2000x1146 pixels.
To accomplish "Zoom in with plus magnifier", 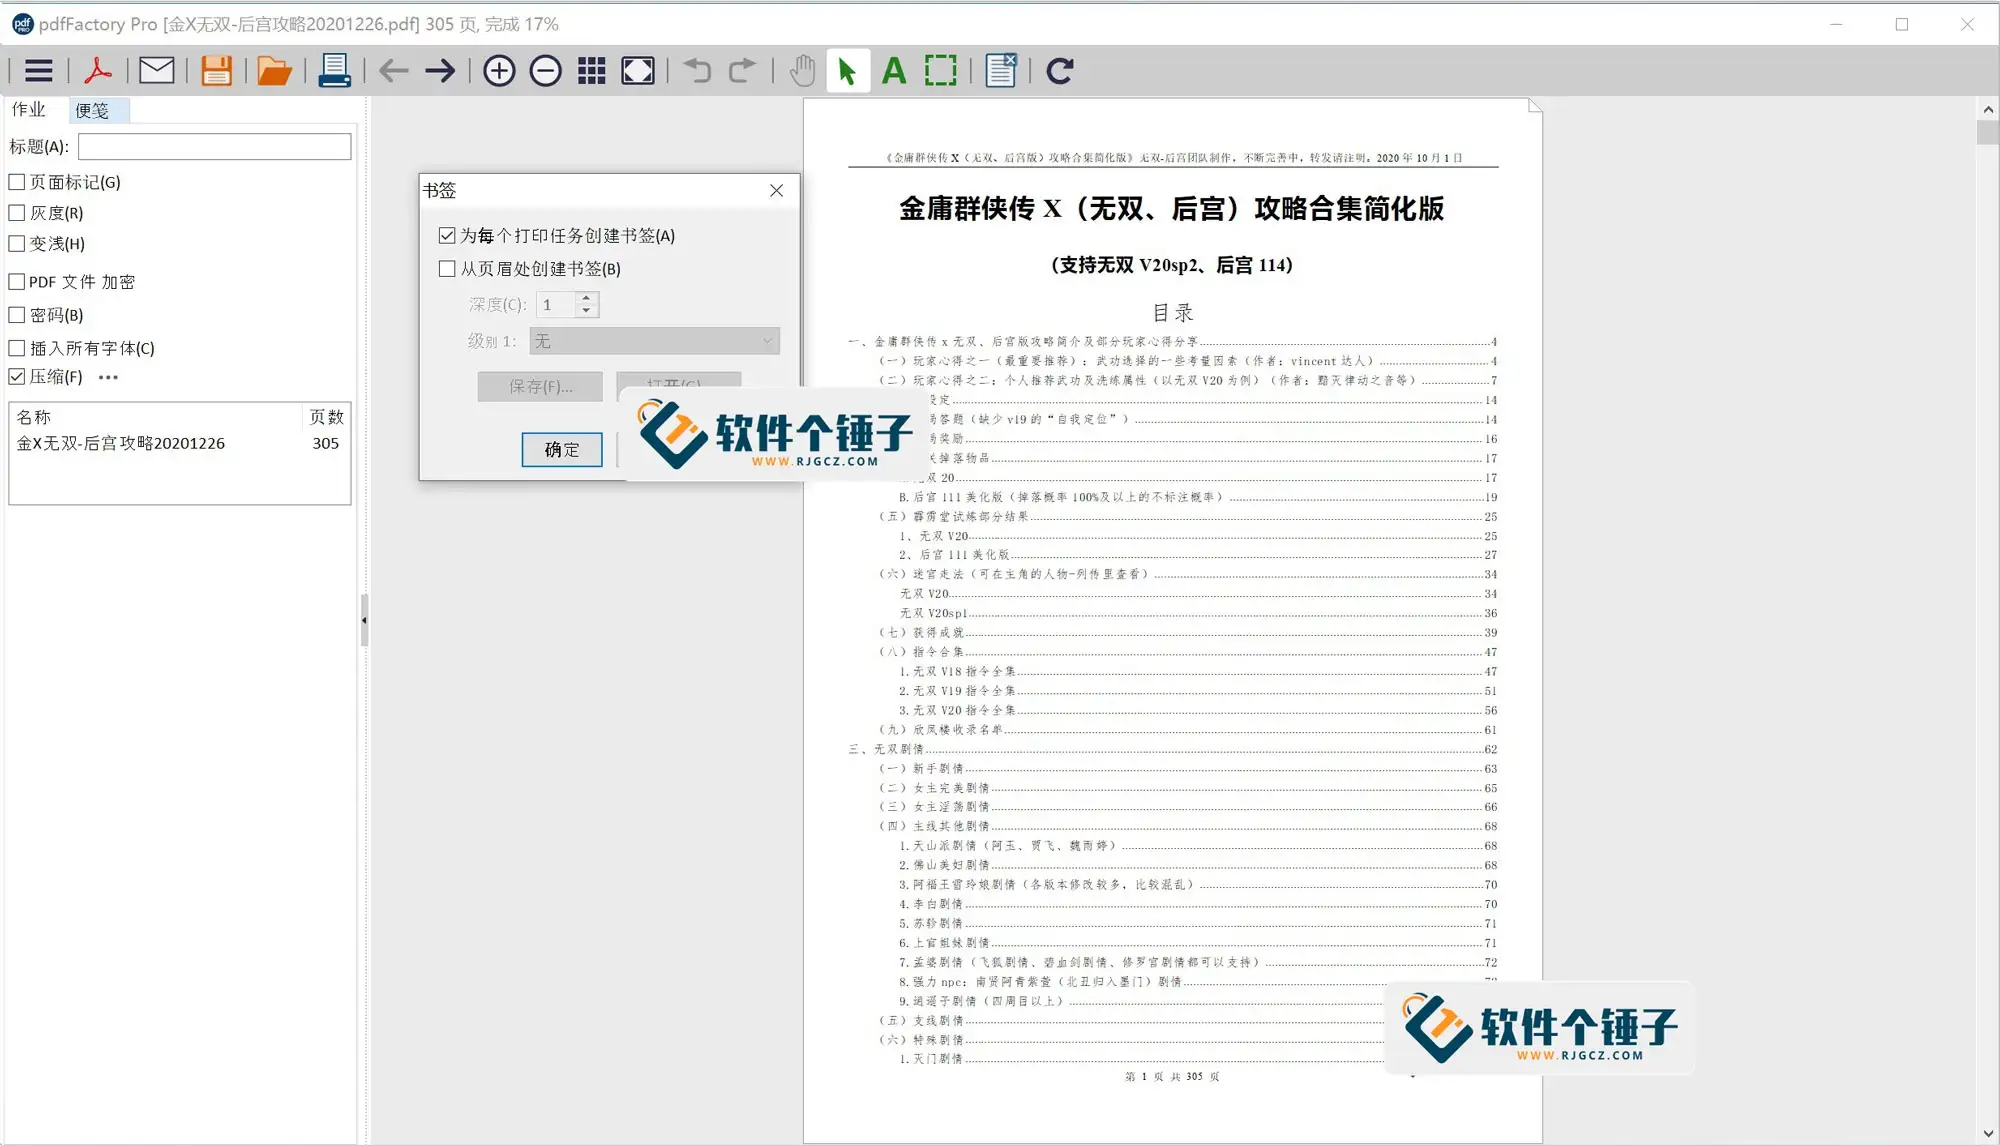I will pyautogui.click(x=499, y=71).
